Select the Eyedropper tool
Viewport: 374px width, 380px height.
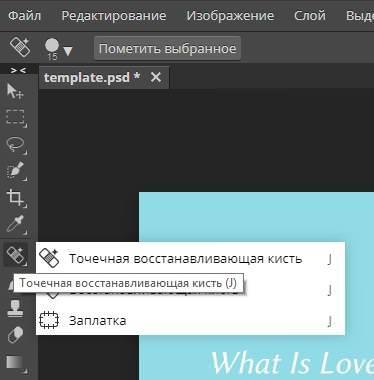[16, 224]
